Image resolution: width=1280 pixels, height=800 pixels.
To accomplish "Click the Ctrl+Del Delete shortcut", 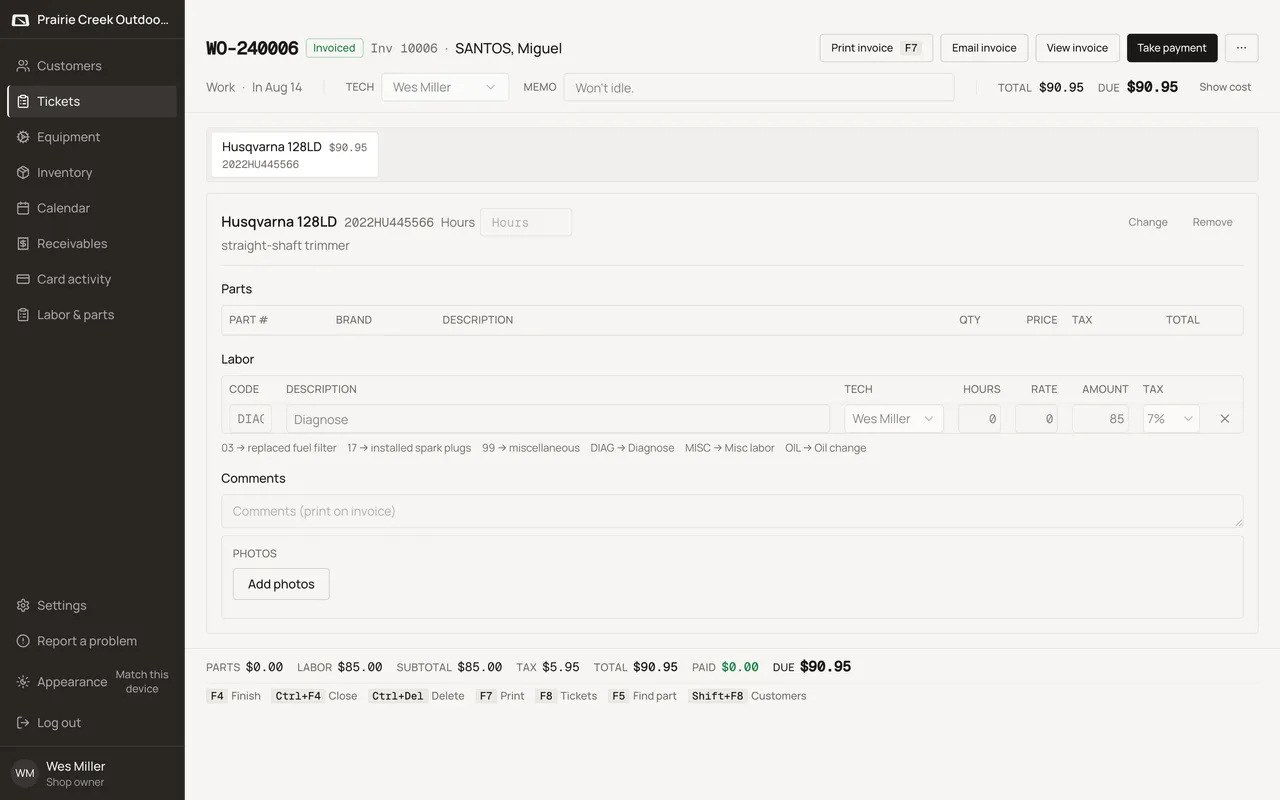I will pyautogui.click(x=416, y=696).
